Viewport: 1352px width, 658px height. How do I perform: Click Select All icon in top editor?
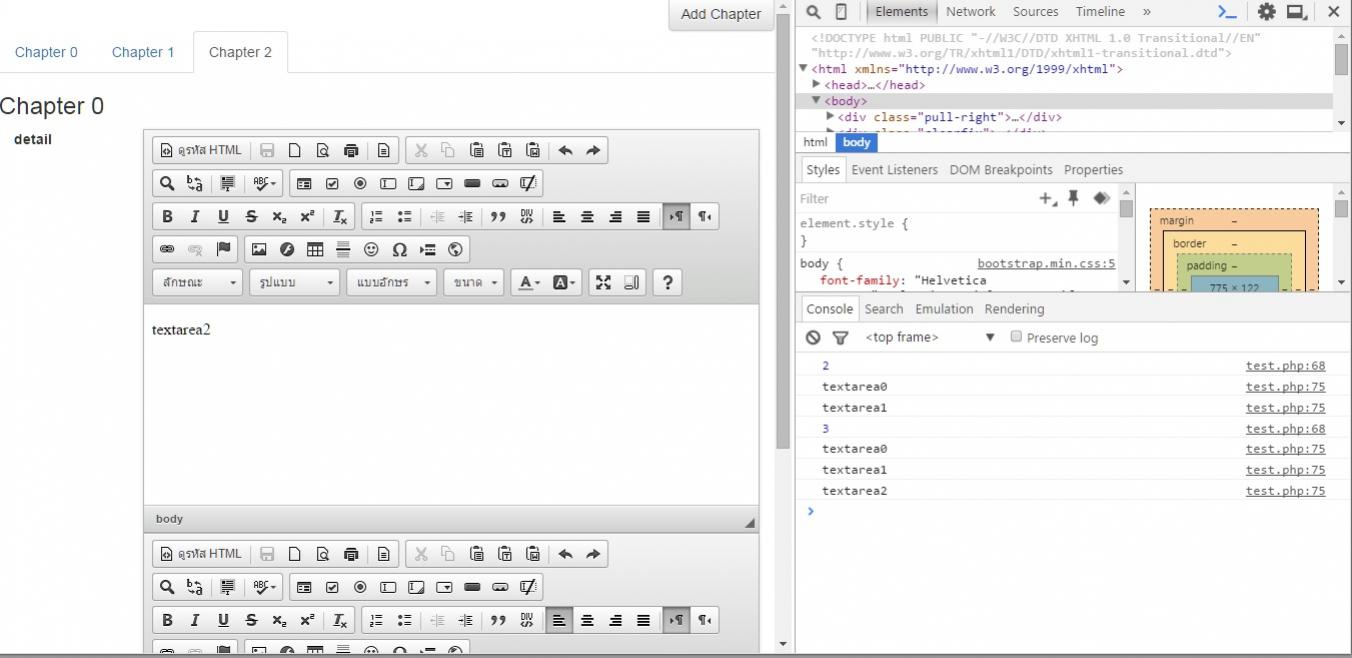(x=227, y=183)
